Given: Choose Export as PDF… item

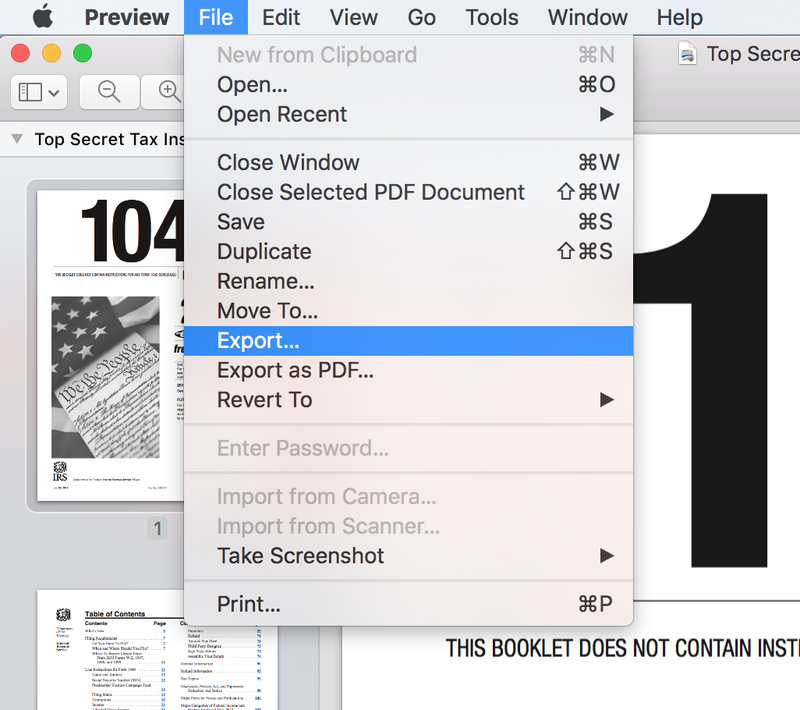Looking at the screenshot, I should [408, 370].
